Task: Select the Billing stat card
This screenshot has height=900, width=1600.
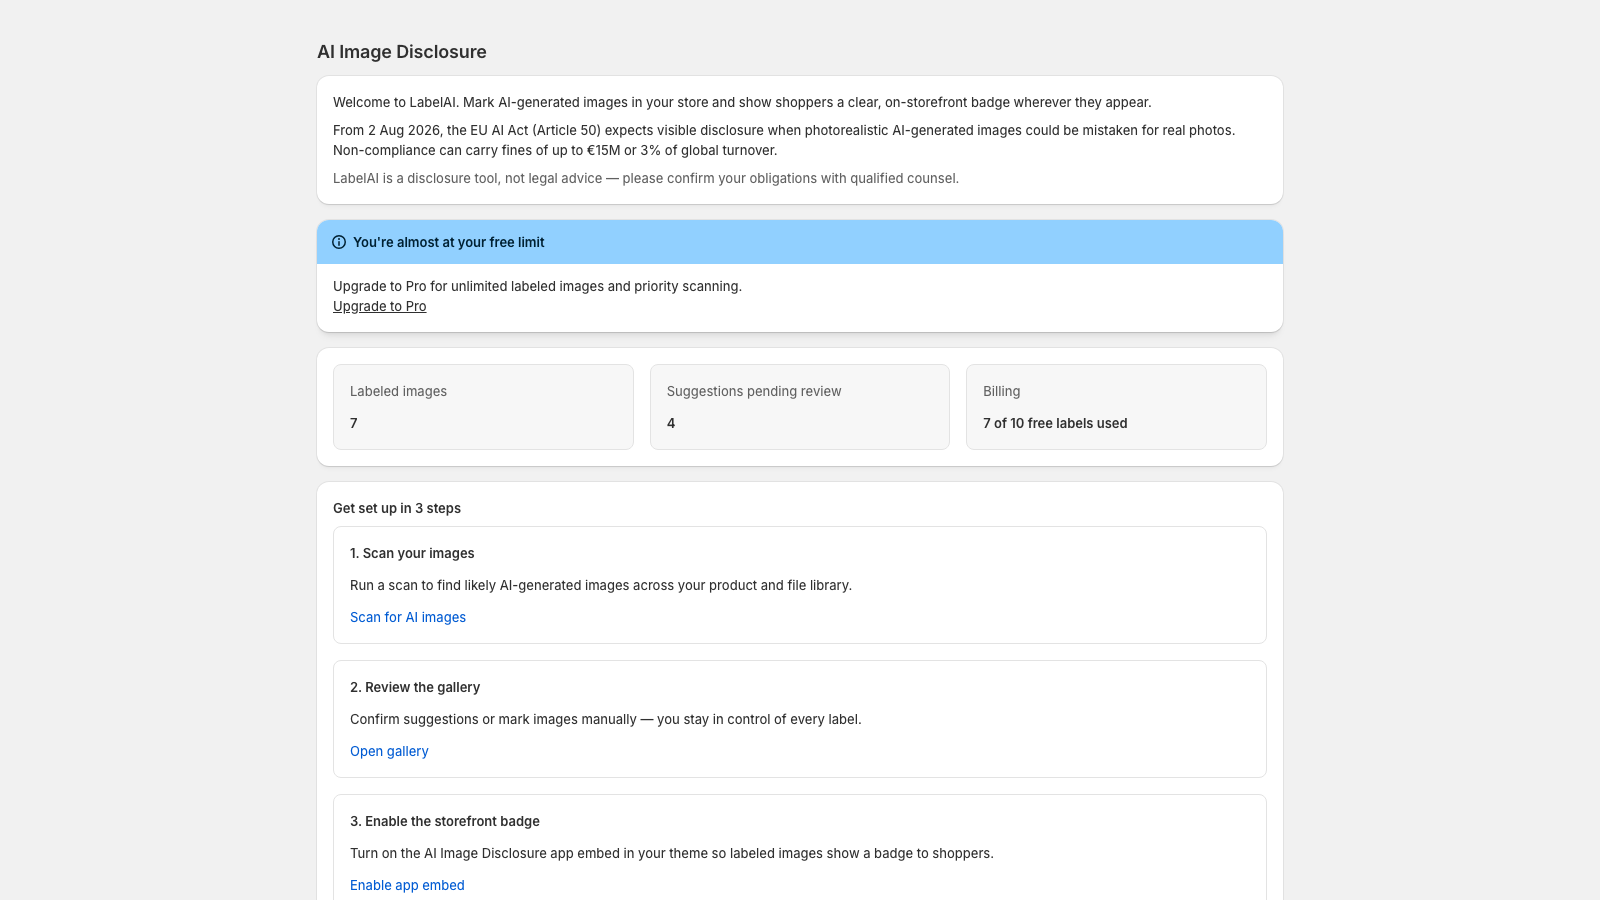Action: click(1116, 407)
